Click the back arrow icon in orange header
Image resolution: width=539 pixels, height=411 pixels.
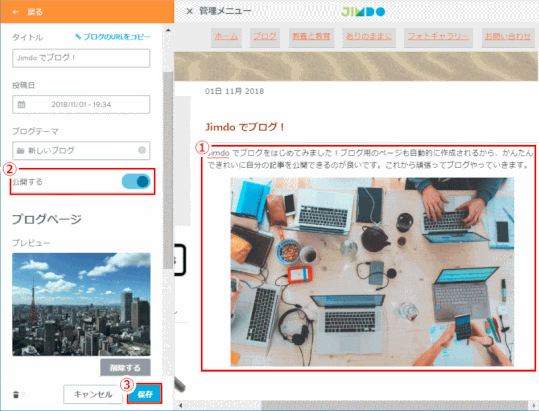[x=15, y=12]
